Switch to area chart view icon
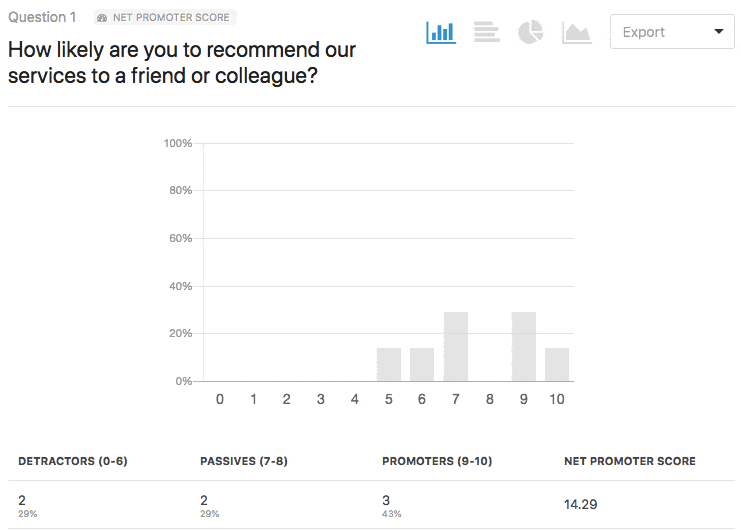The width and height of the screenshot is (741, 531). click(x=577, y=33)
